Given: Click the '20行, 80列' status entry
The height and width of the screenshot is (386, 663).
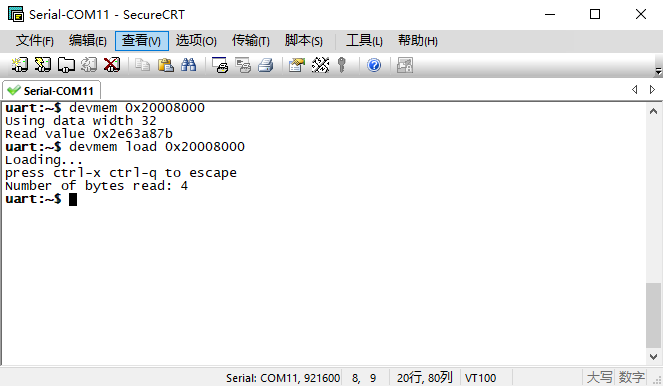Looking at the screenshot, I should (x=425, y=377).
